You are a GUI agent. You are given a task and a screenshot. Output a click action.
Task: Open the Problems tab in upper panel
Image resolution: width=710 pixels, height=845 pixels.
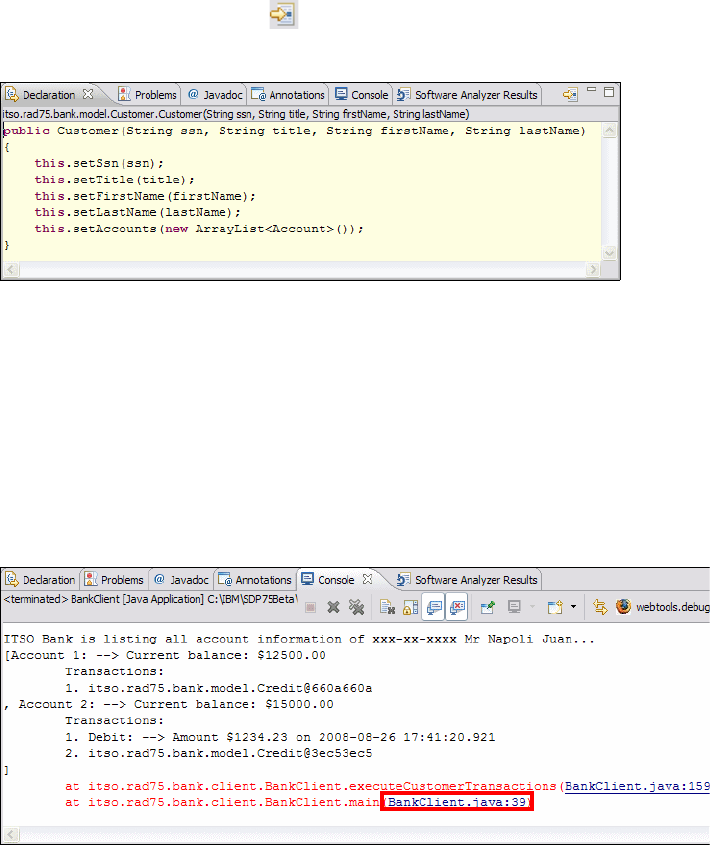(147, 95)
